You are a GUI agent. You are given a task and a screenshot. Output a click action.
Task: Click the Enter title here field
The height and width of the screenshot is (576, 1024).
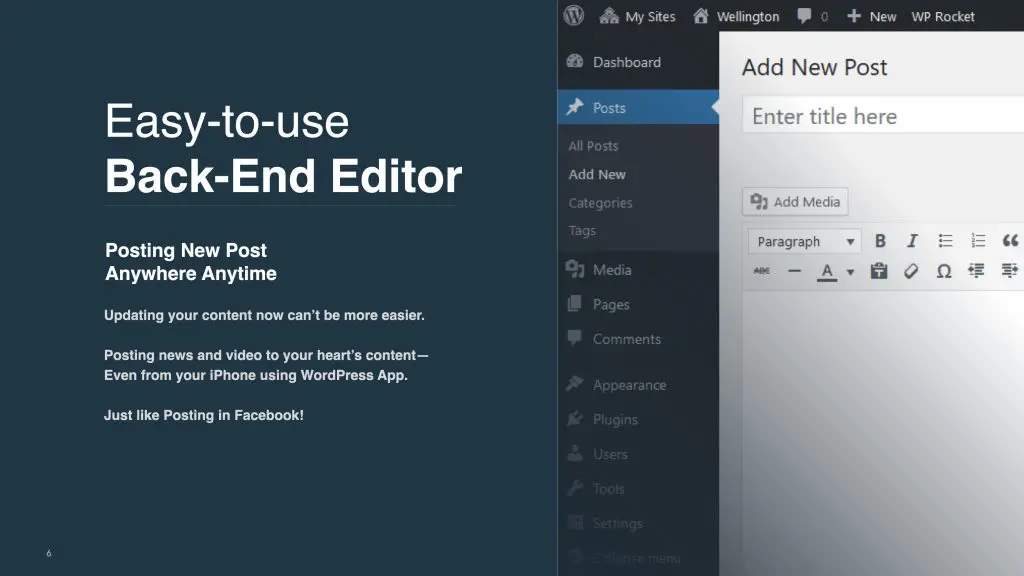(880, 116)
